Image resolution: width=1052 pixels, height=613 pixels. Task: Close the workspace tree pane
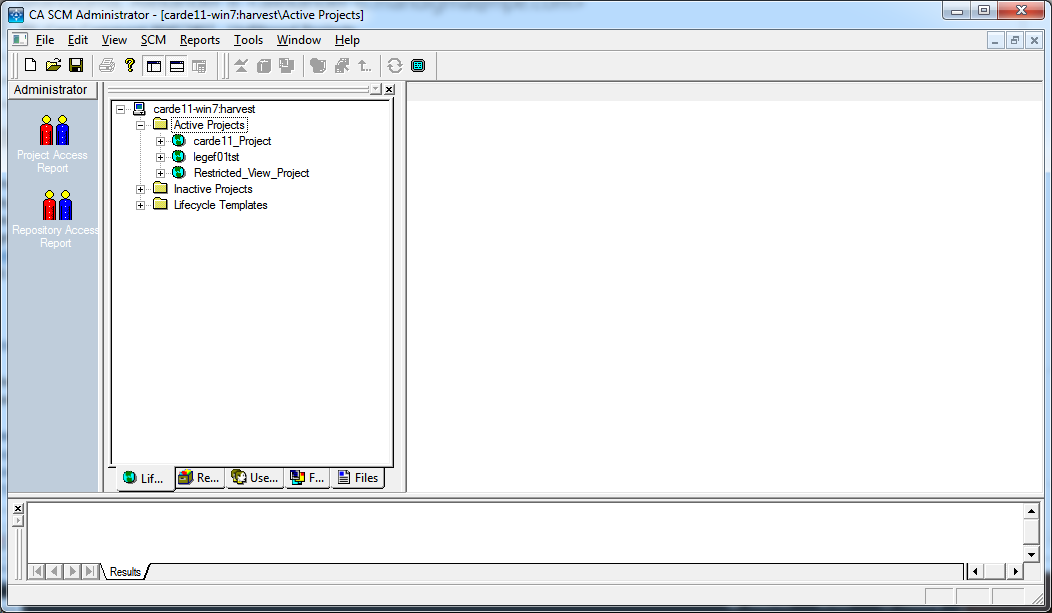389,89
